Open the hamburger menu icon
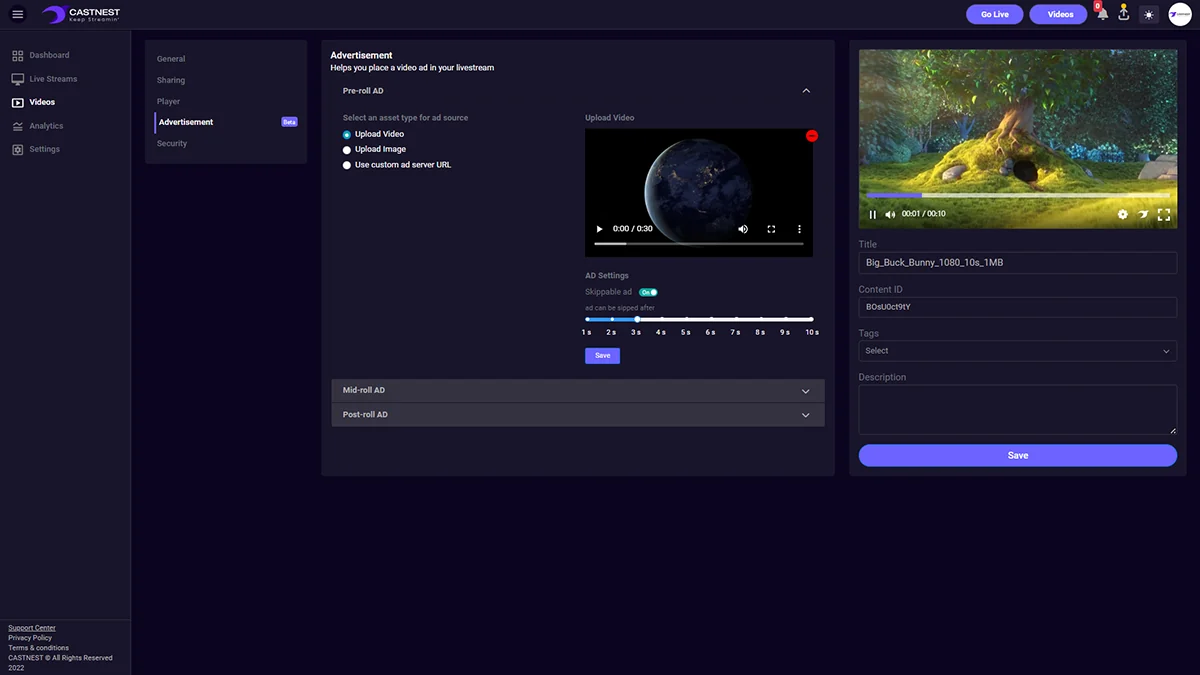This screenshot has width=1200, height=675. (17, 14)
